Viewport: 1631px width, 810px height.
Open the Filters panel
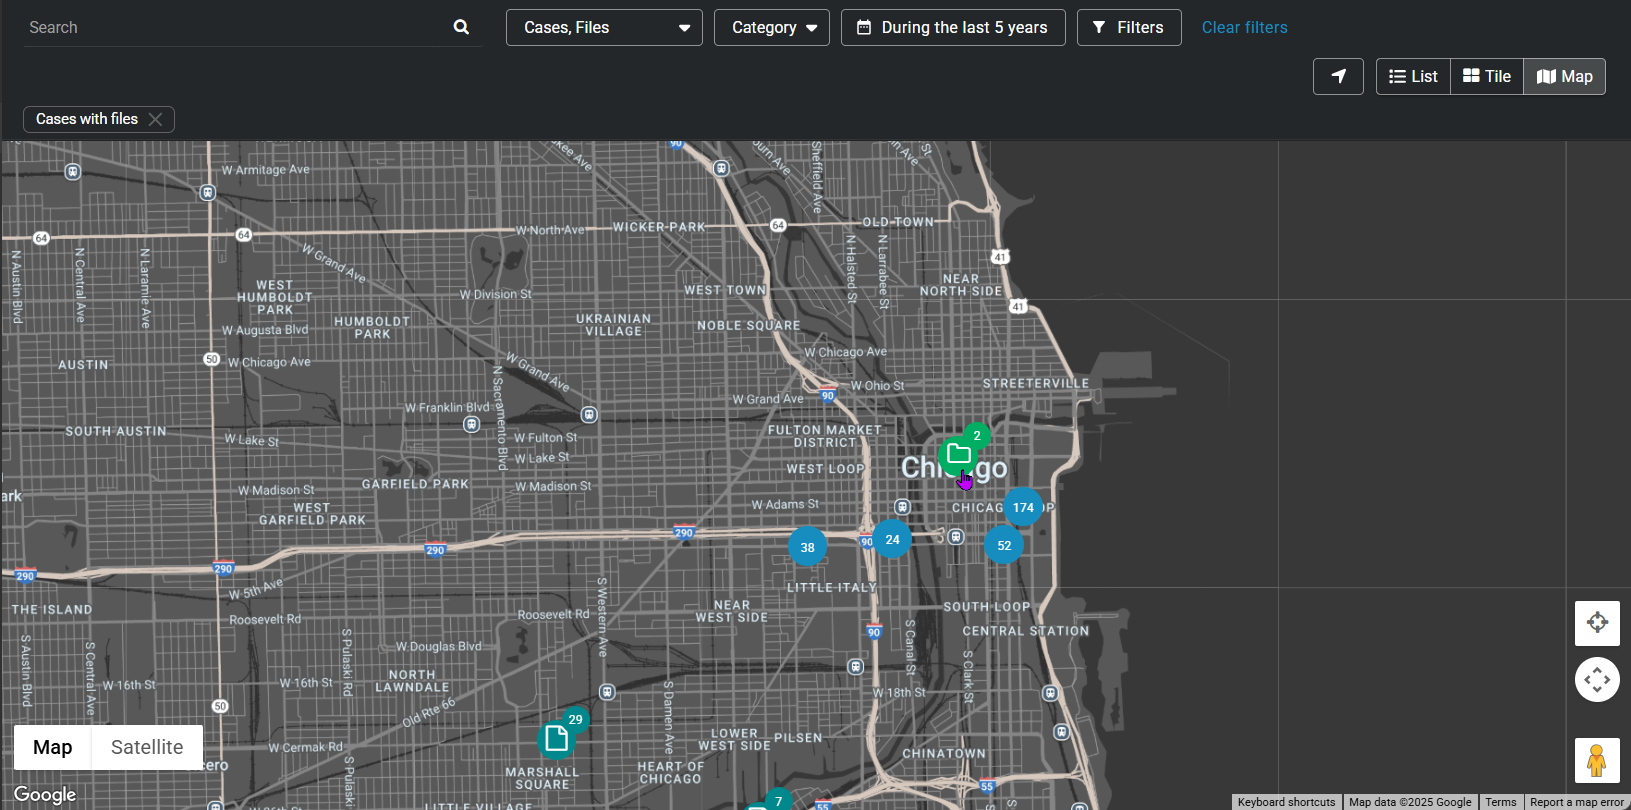click(x=1128, y=27)
